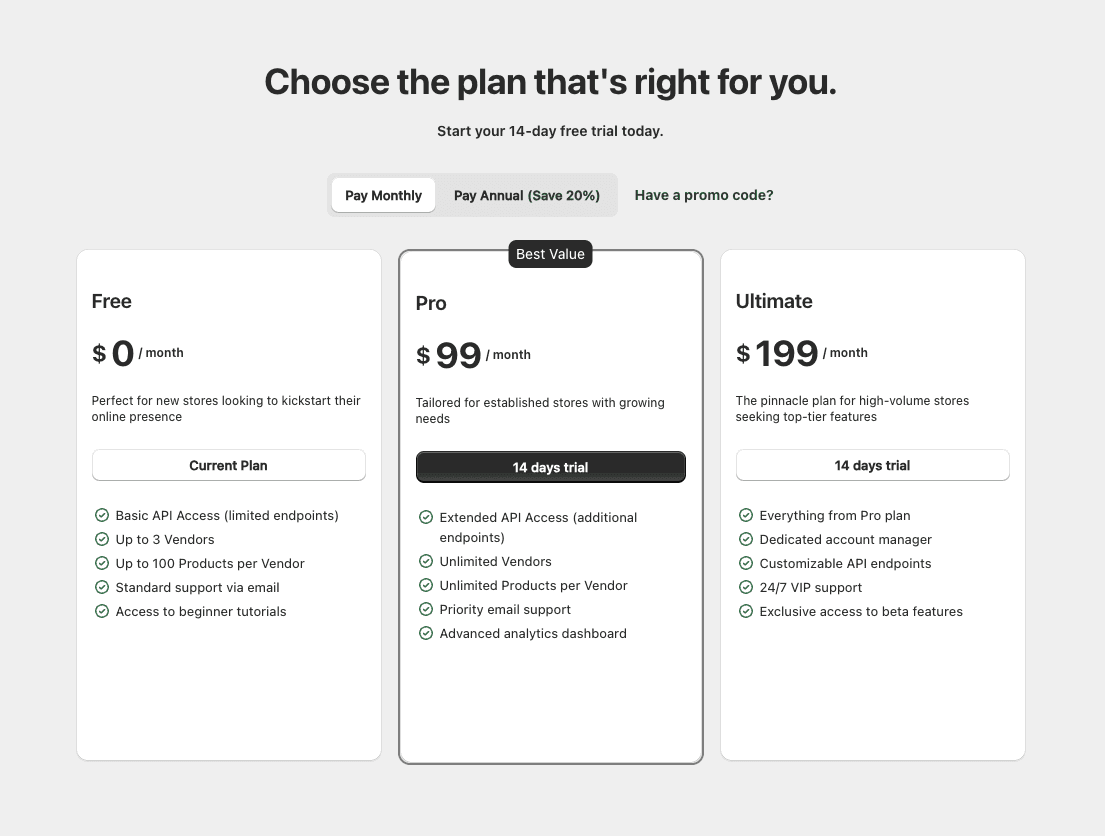Click the checkmark beside Extended API Access

(x=426, y=518)
